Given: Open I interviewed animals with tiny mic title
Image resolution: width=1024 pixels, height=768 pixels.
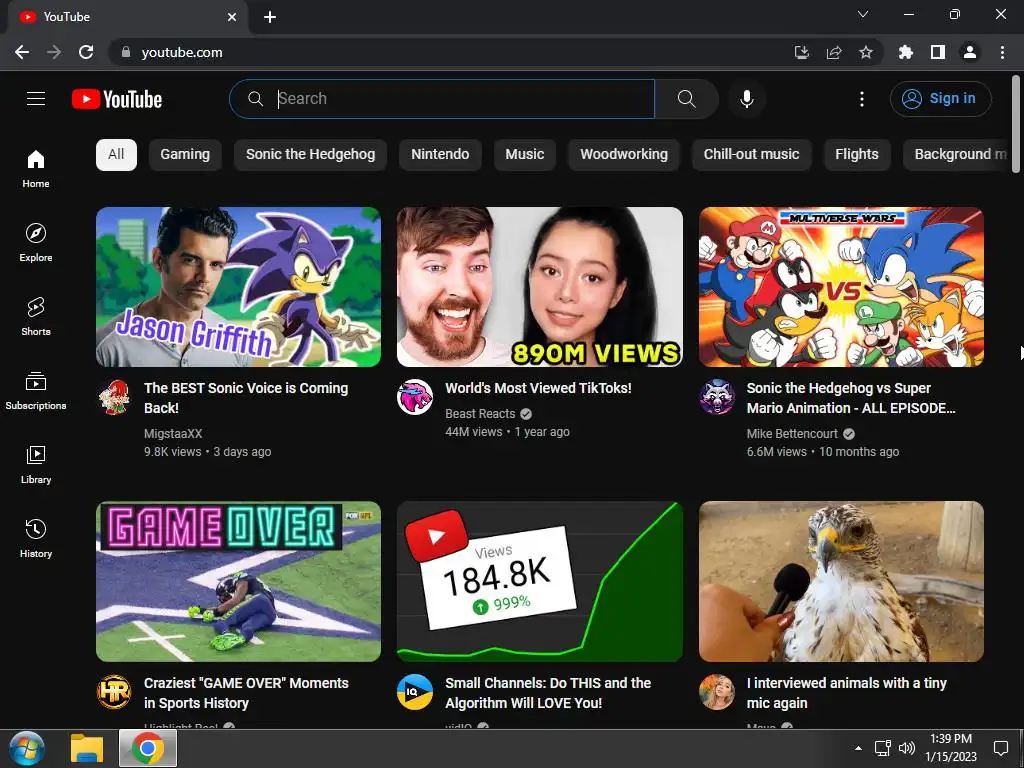Looking at the screenshot, I should tap(846, 693).
